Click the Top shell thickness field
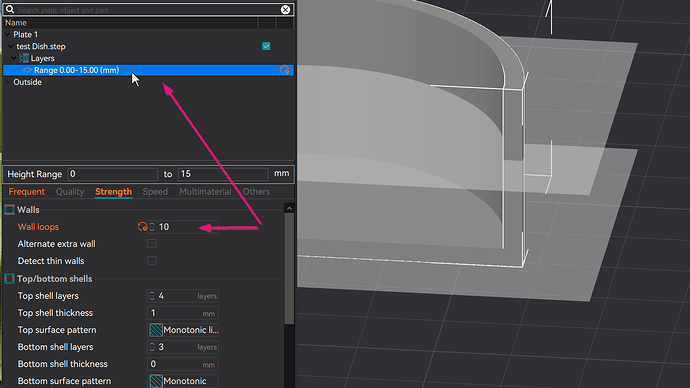This screenshot has height=388, width=690. pos(183,313)
